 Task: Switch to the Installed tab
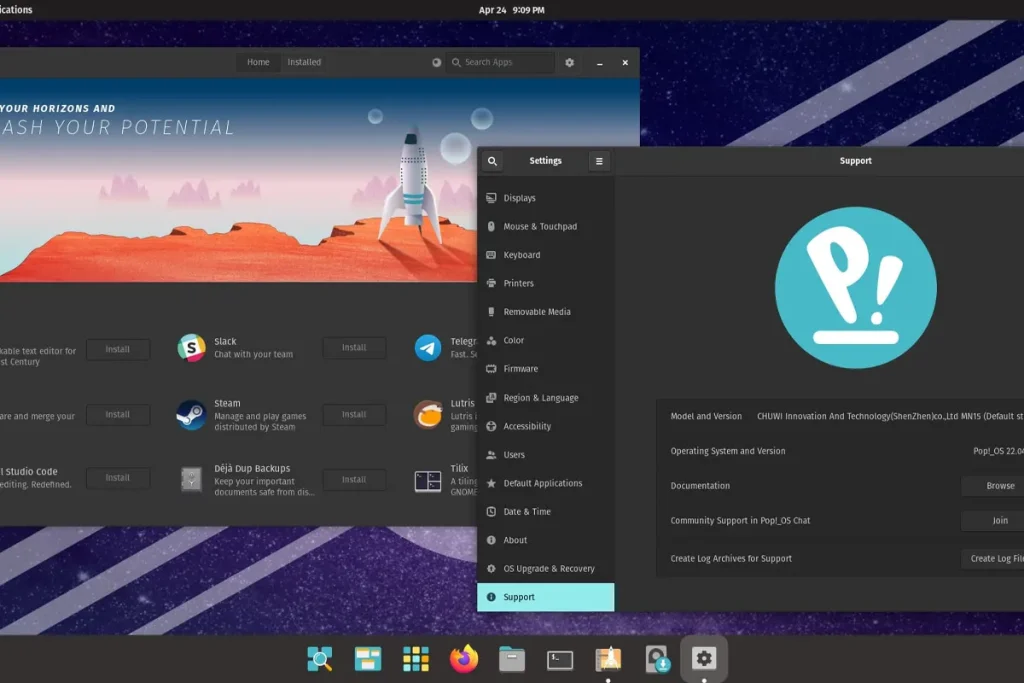[x=304, y=62]
